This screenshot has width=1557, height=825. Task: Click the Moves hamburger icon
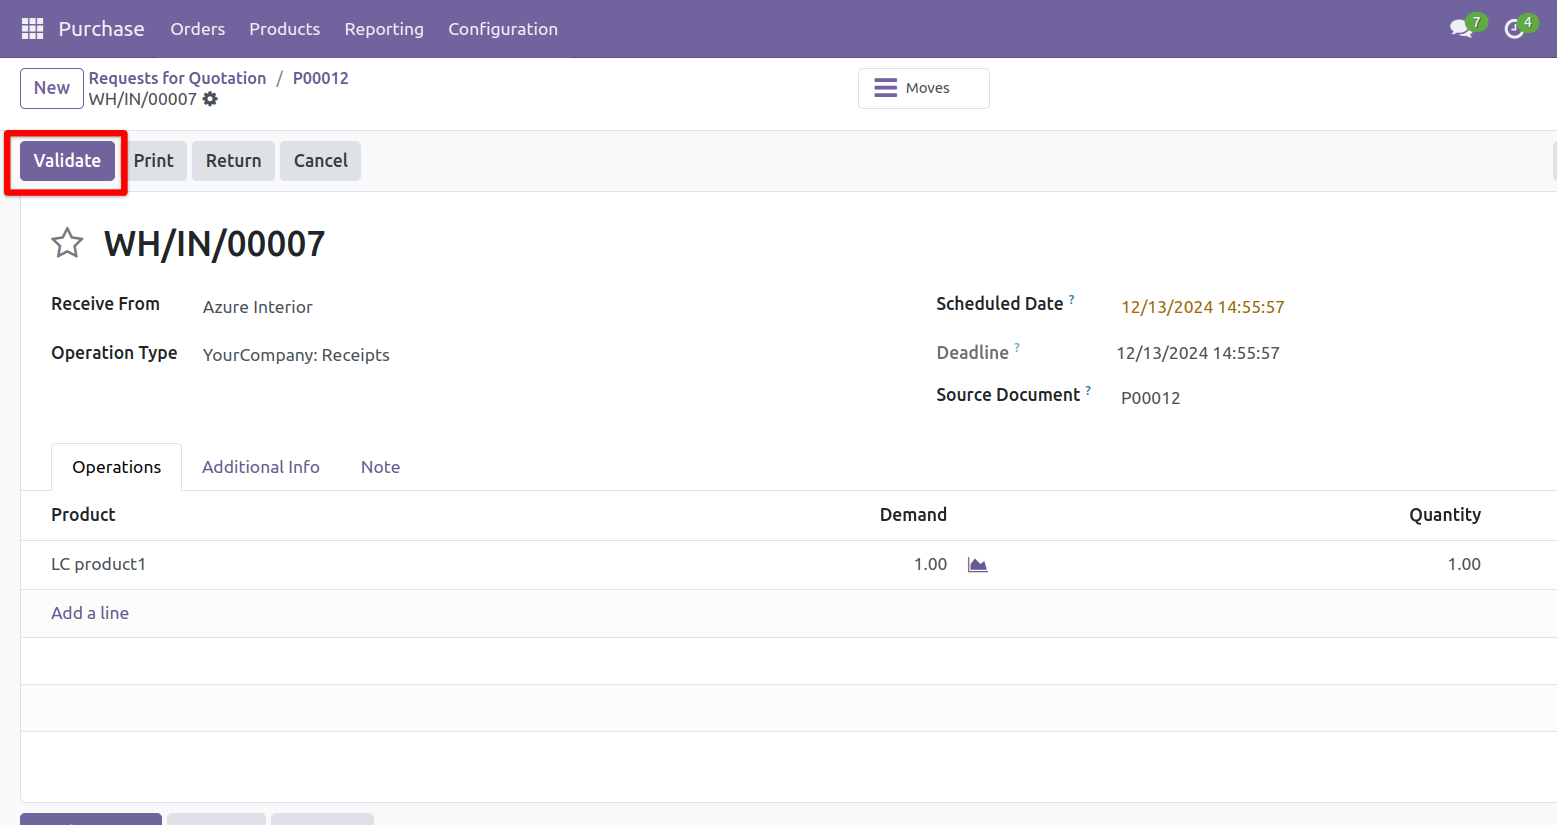885,88
